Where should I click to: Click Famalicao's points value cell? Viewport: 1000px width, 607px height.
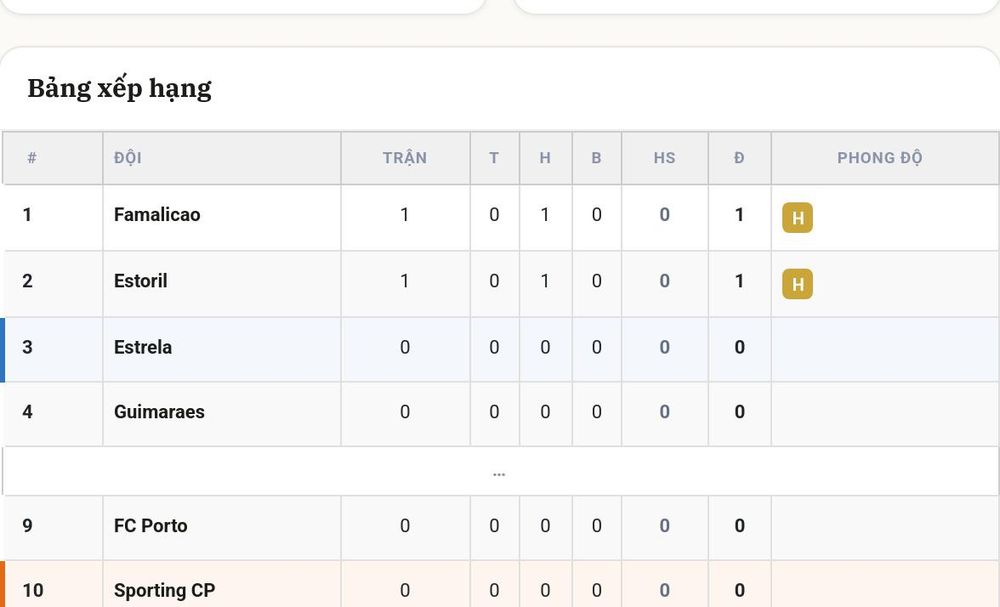[739, 215]
